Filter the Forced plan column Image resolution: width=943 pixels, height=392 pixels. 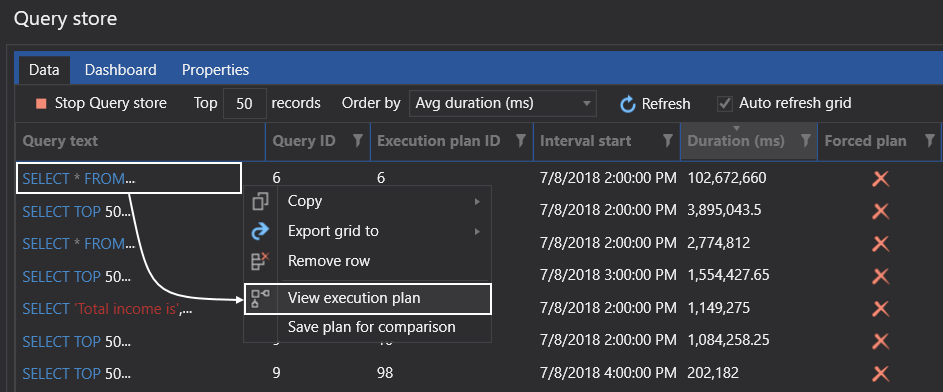click(930, 141)
